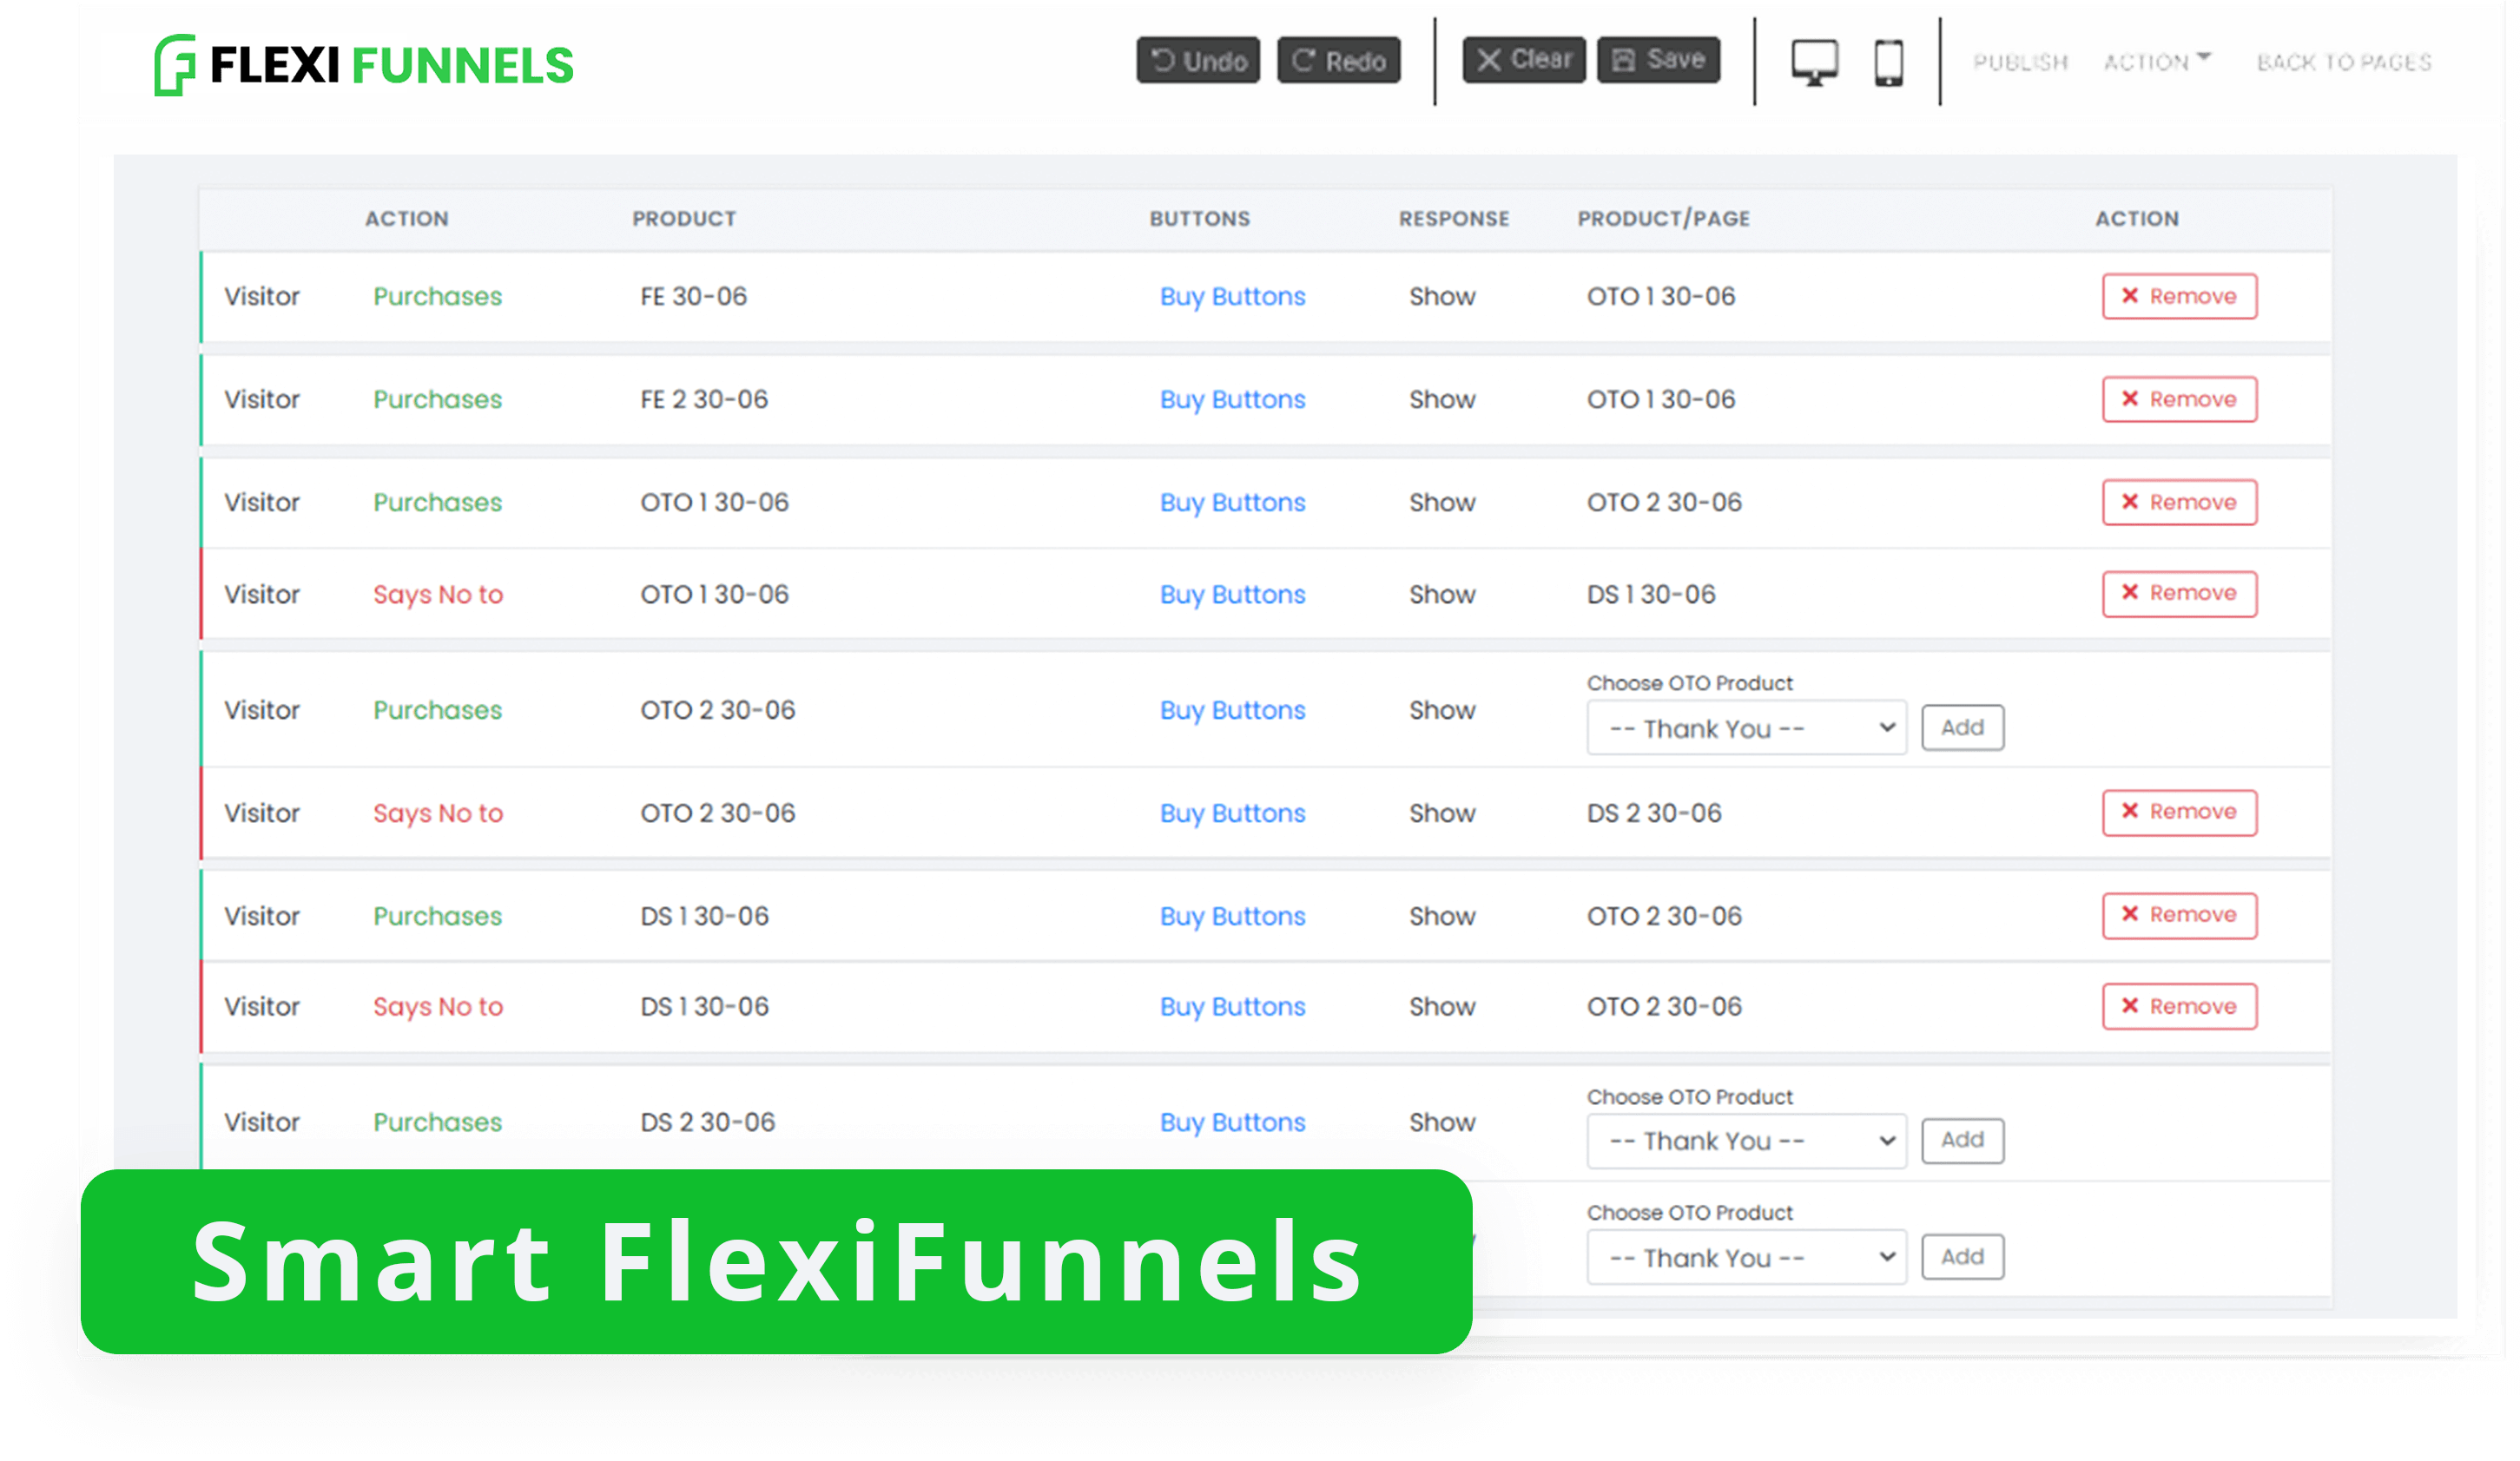Screen dimensions: 2520x1461
Task: Remove the DS 2 30-06 says-no rule
Action: [2180, 813]
